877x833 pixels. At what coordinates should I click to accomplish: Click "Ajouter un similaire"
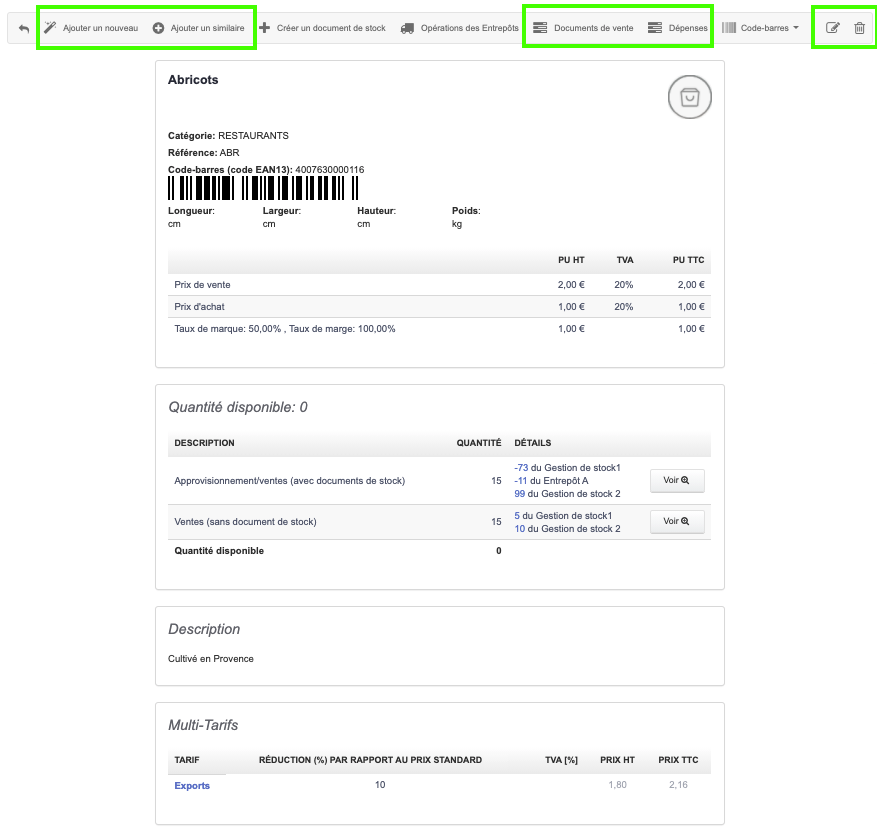[207, 28]
